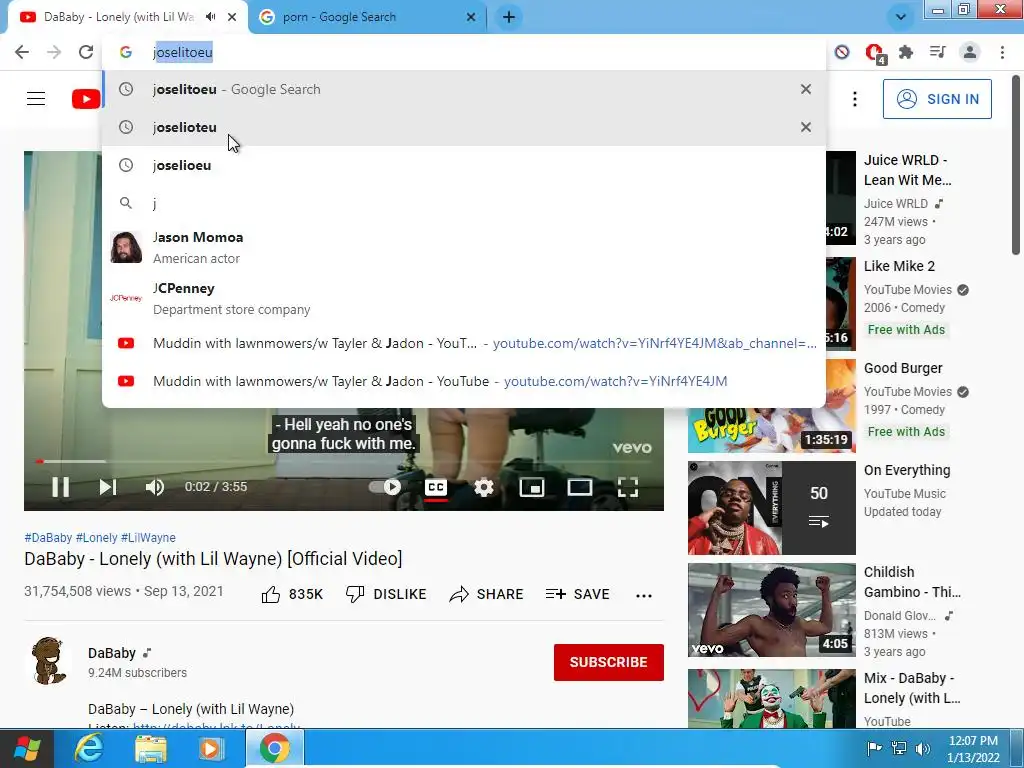Open the DaBaby channel avatar

[x=47, y=661]
